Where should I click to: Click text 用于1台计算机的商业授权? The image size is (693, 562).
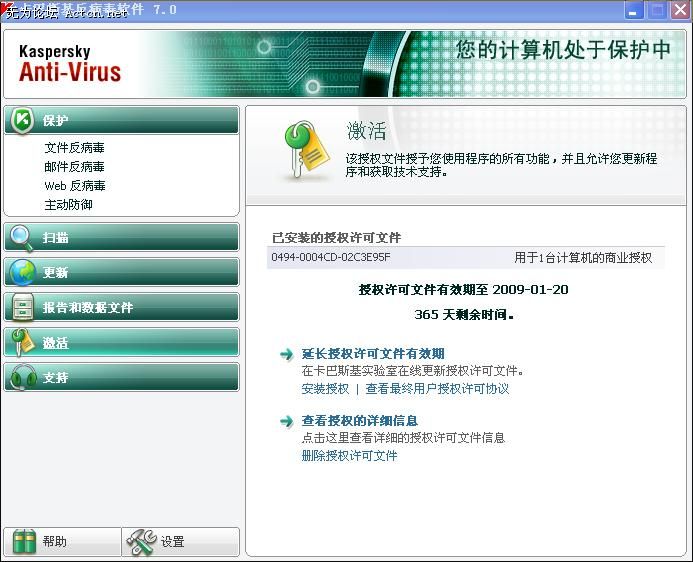point(583,258)
